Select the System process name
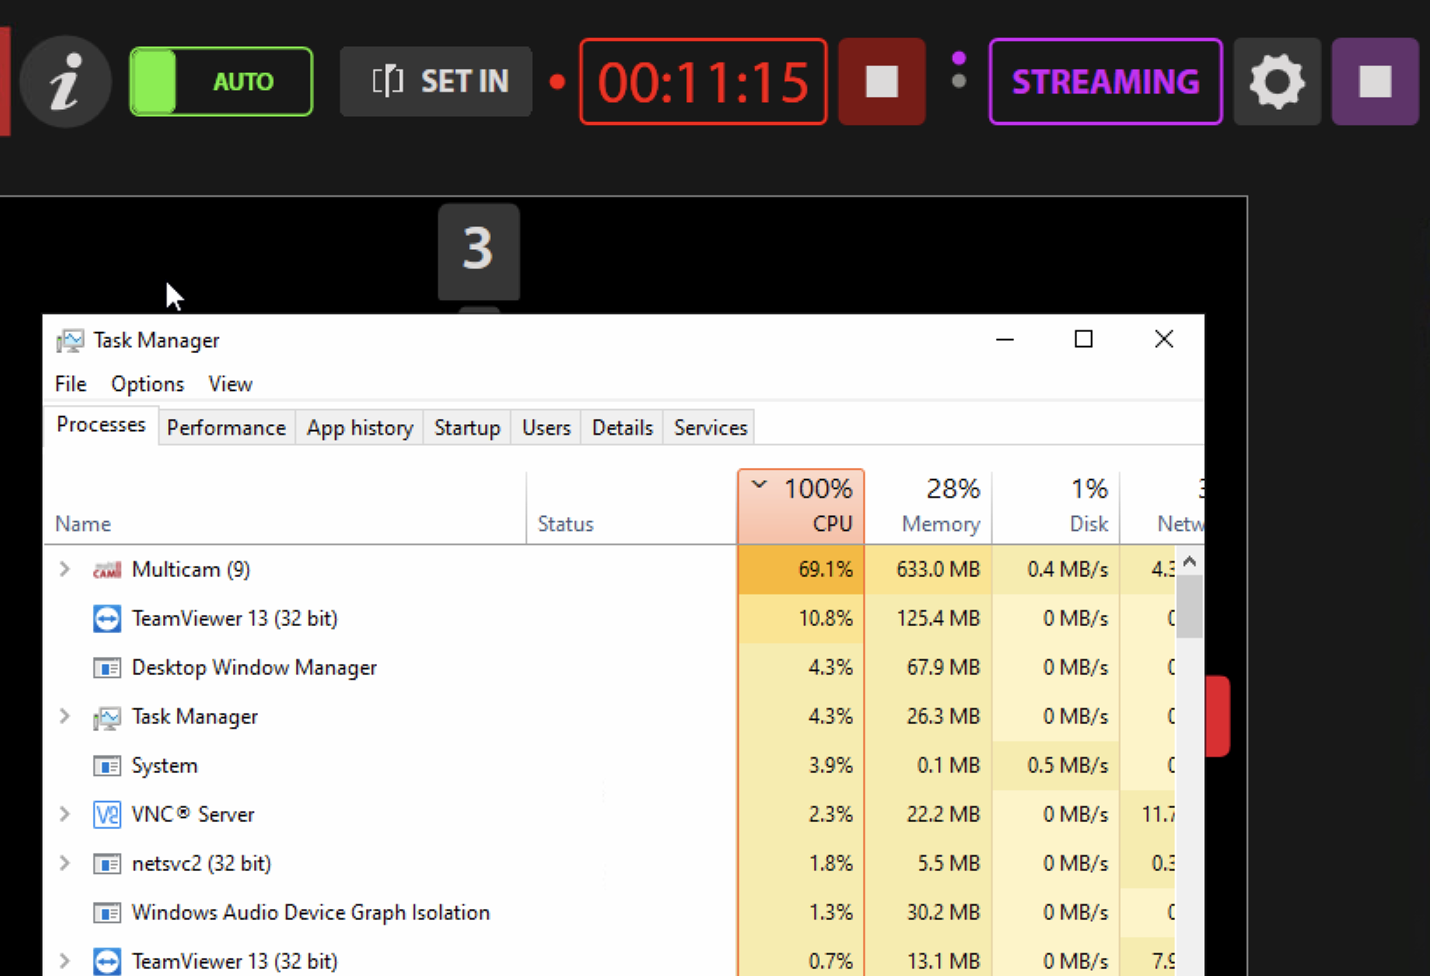Screen dimensions: 1430x976 pyautogui.click(x=165, y=765)
